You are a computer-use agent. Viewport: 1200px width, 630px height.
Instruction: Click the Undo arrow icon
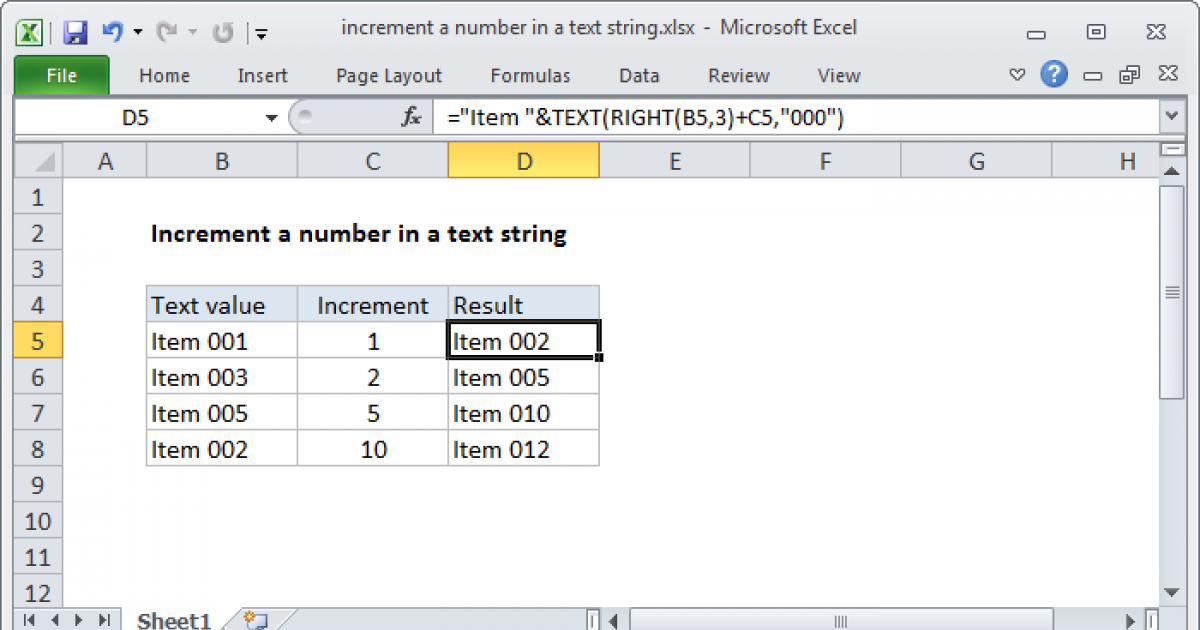point(111,32)
